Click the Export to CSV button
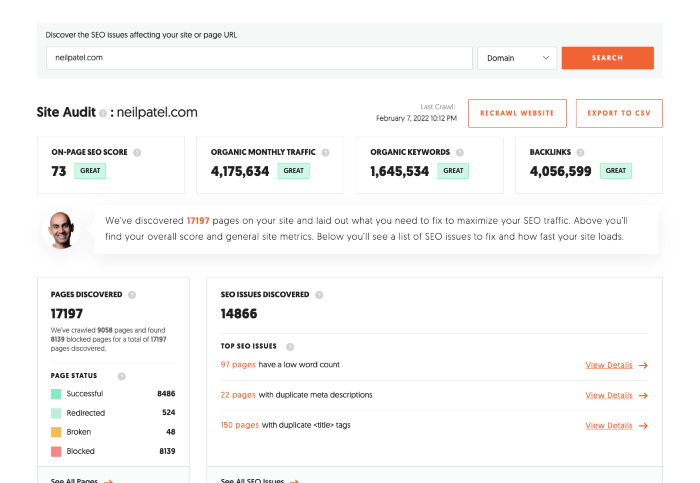700x483 pixels. coord(619,113)
